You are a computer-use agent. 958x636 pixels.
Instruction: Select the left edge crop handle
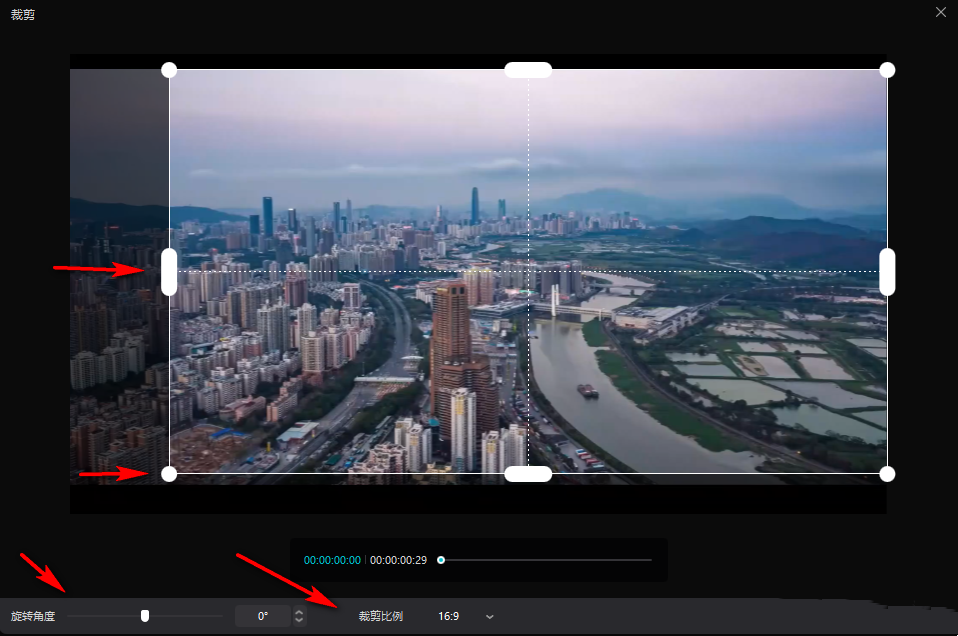coord(169,272)
